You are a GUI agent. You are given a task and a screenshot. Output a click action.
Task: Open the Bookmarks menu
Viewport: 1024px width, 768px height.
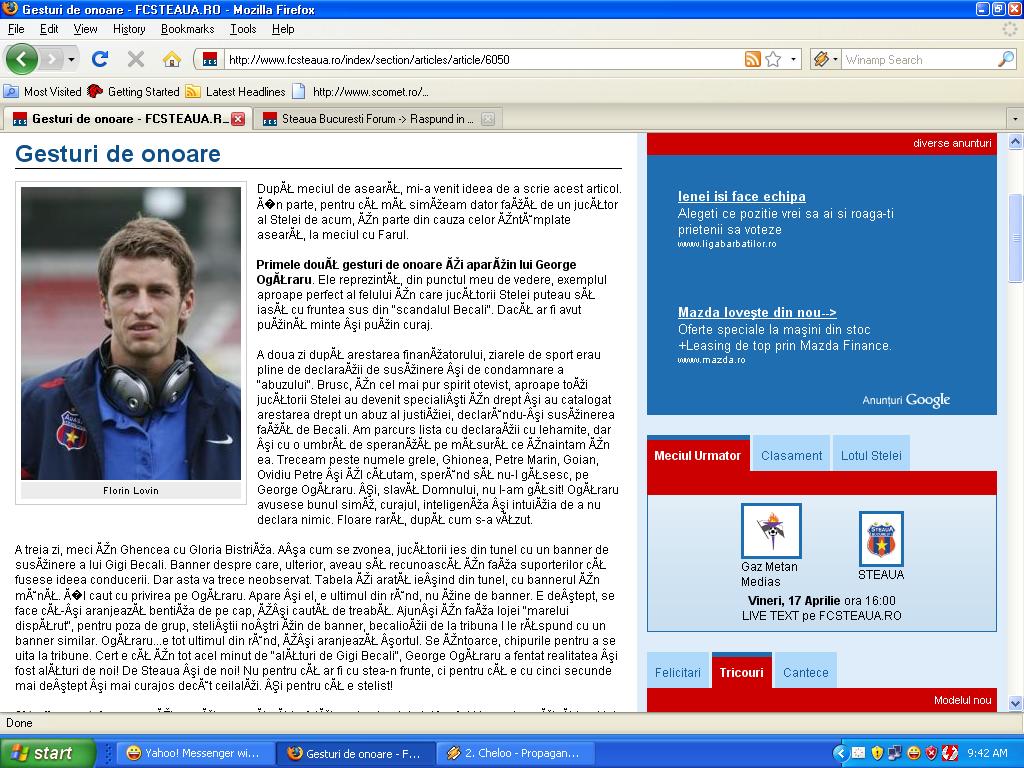[x=187, y=29]
